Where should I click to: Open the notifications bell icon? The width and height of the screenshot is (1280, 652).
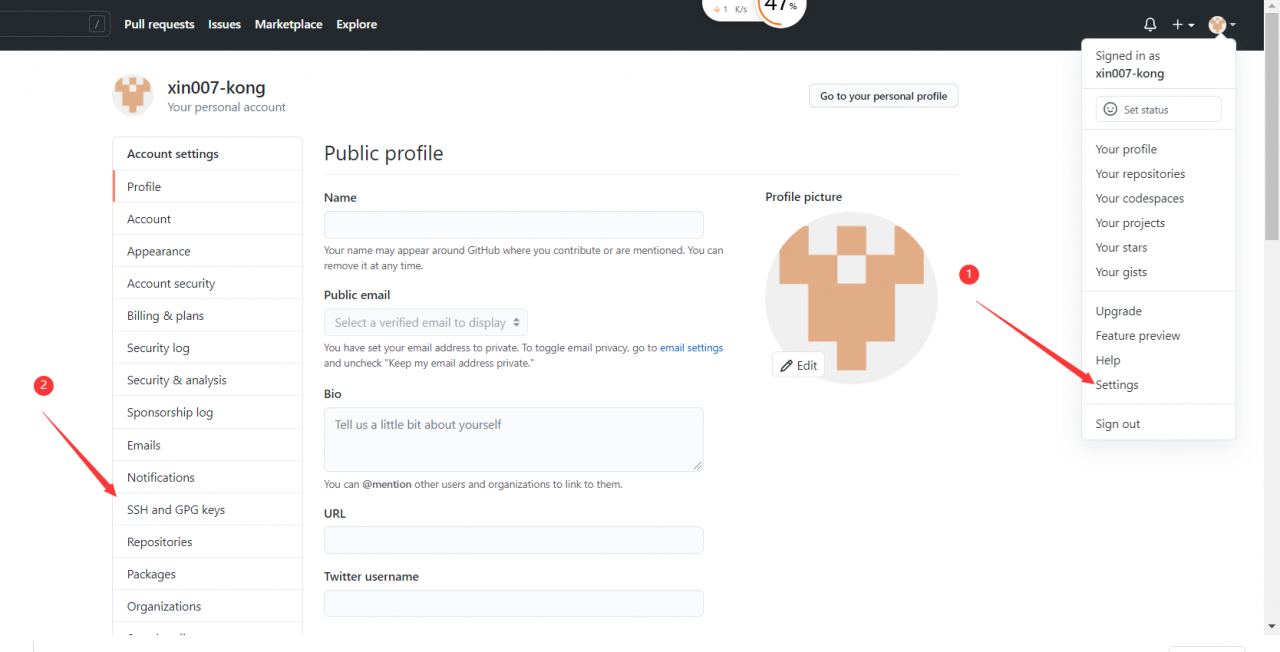click(x=1150, y=24)
